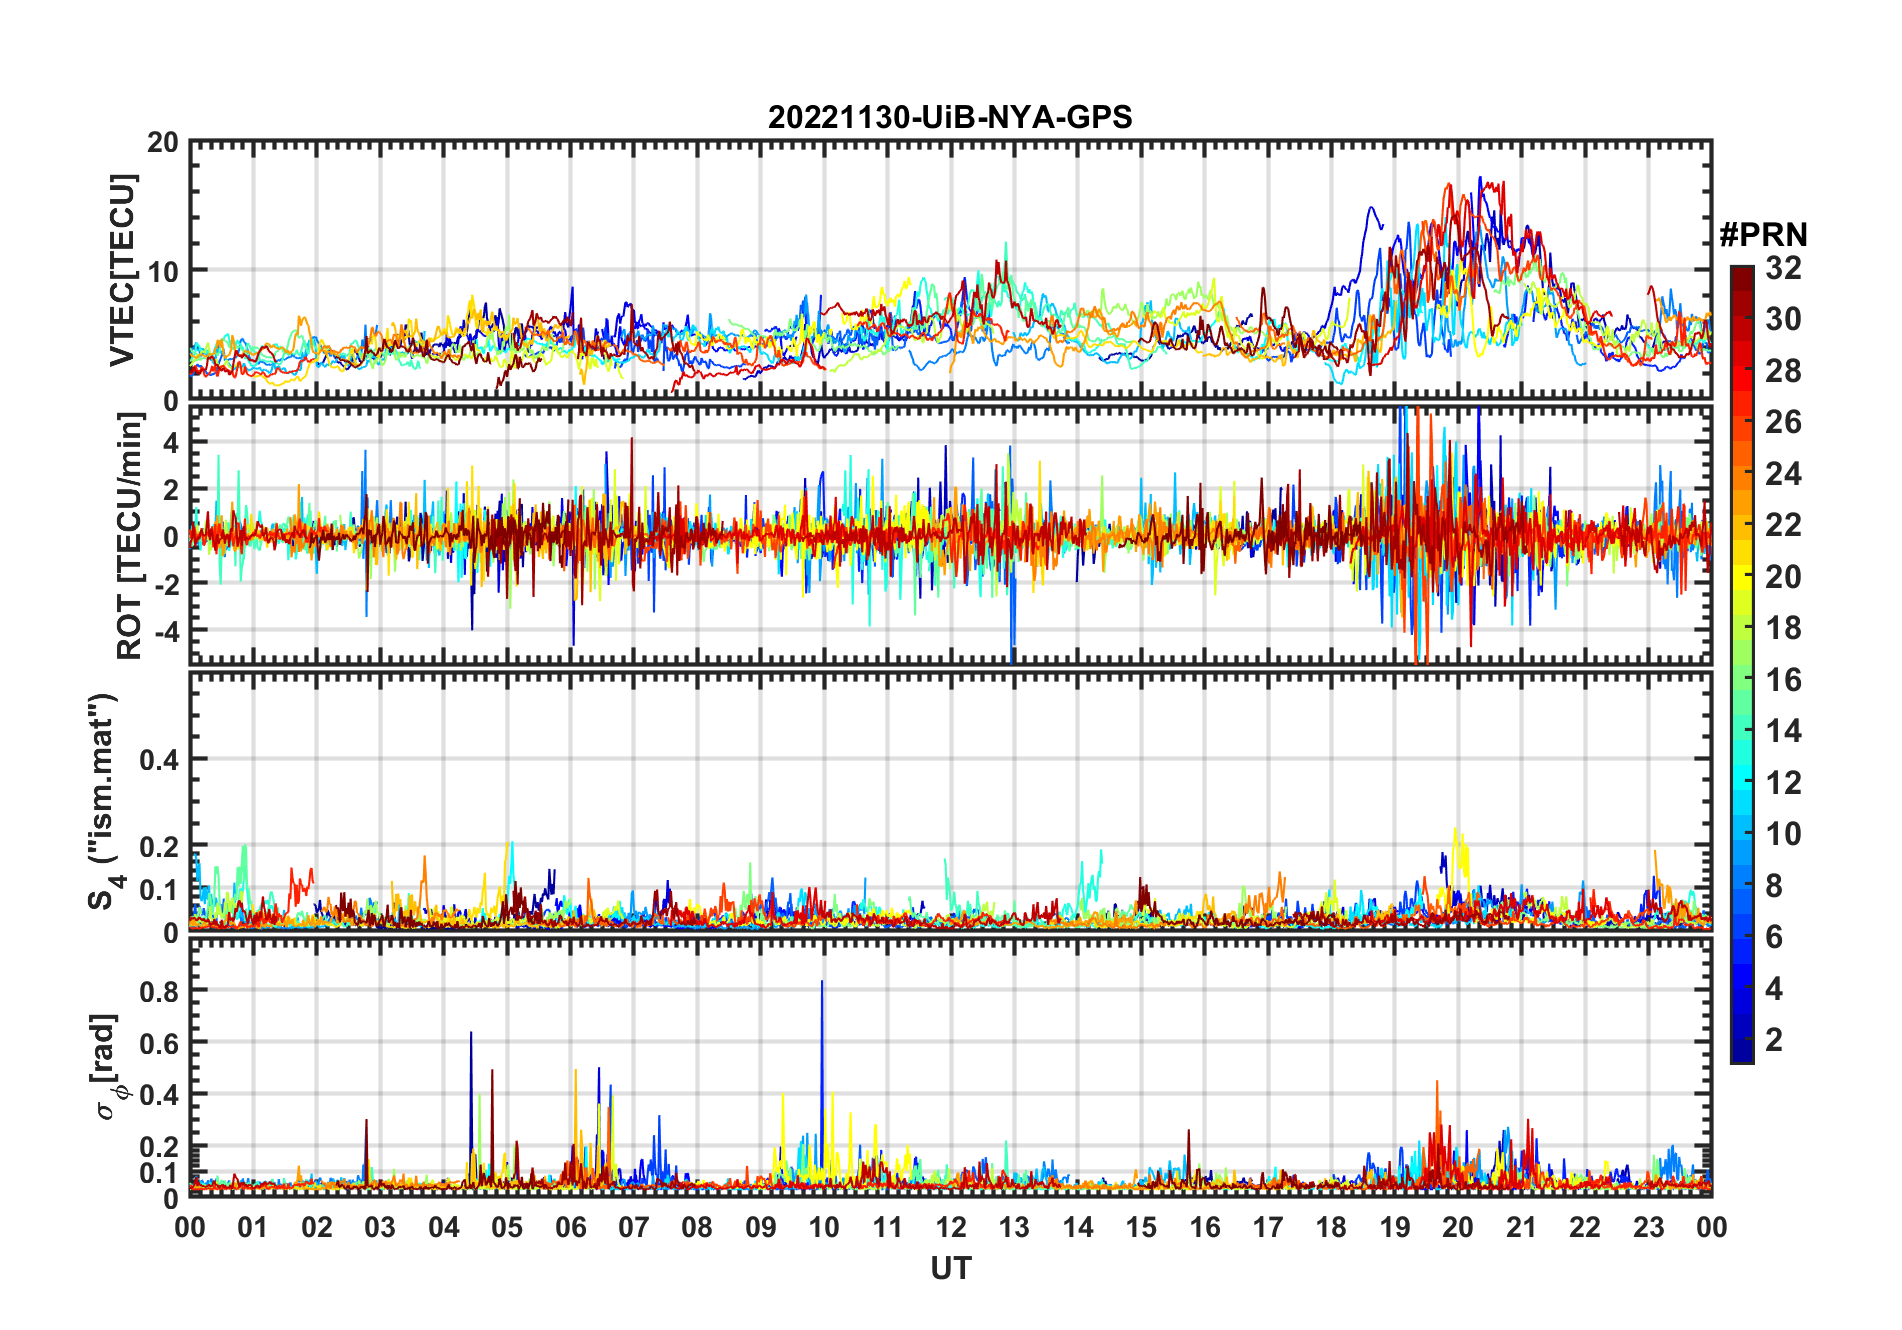1902x1330 pixels.
Task: Click hour tick 17 on UT axis
Action: coord(1268,1227)
